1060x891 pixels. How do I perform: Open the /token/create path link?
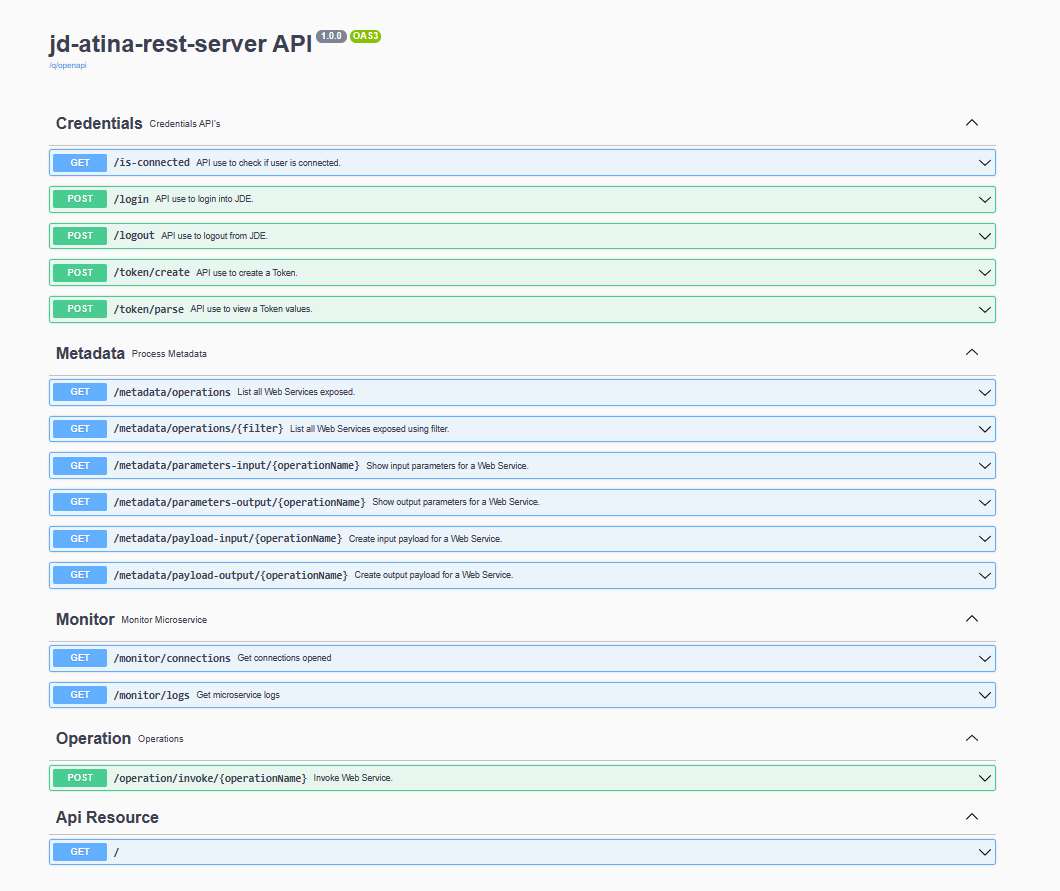point(151,272)
